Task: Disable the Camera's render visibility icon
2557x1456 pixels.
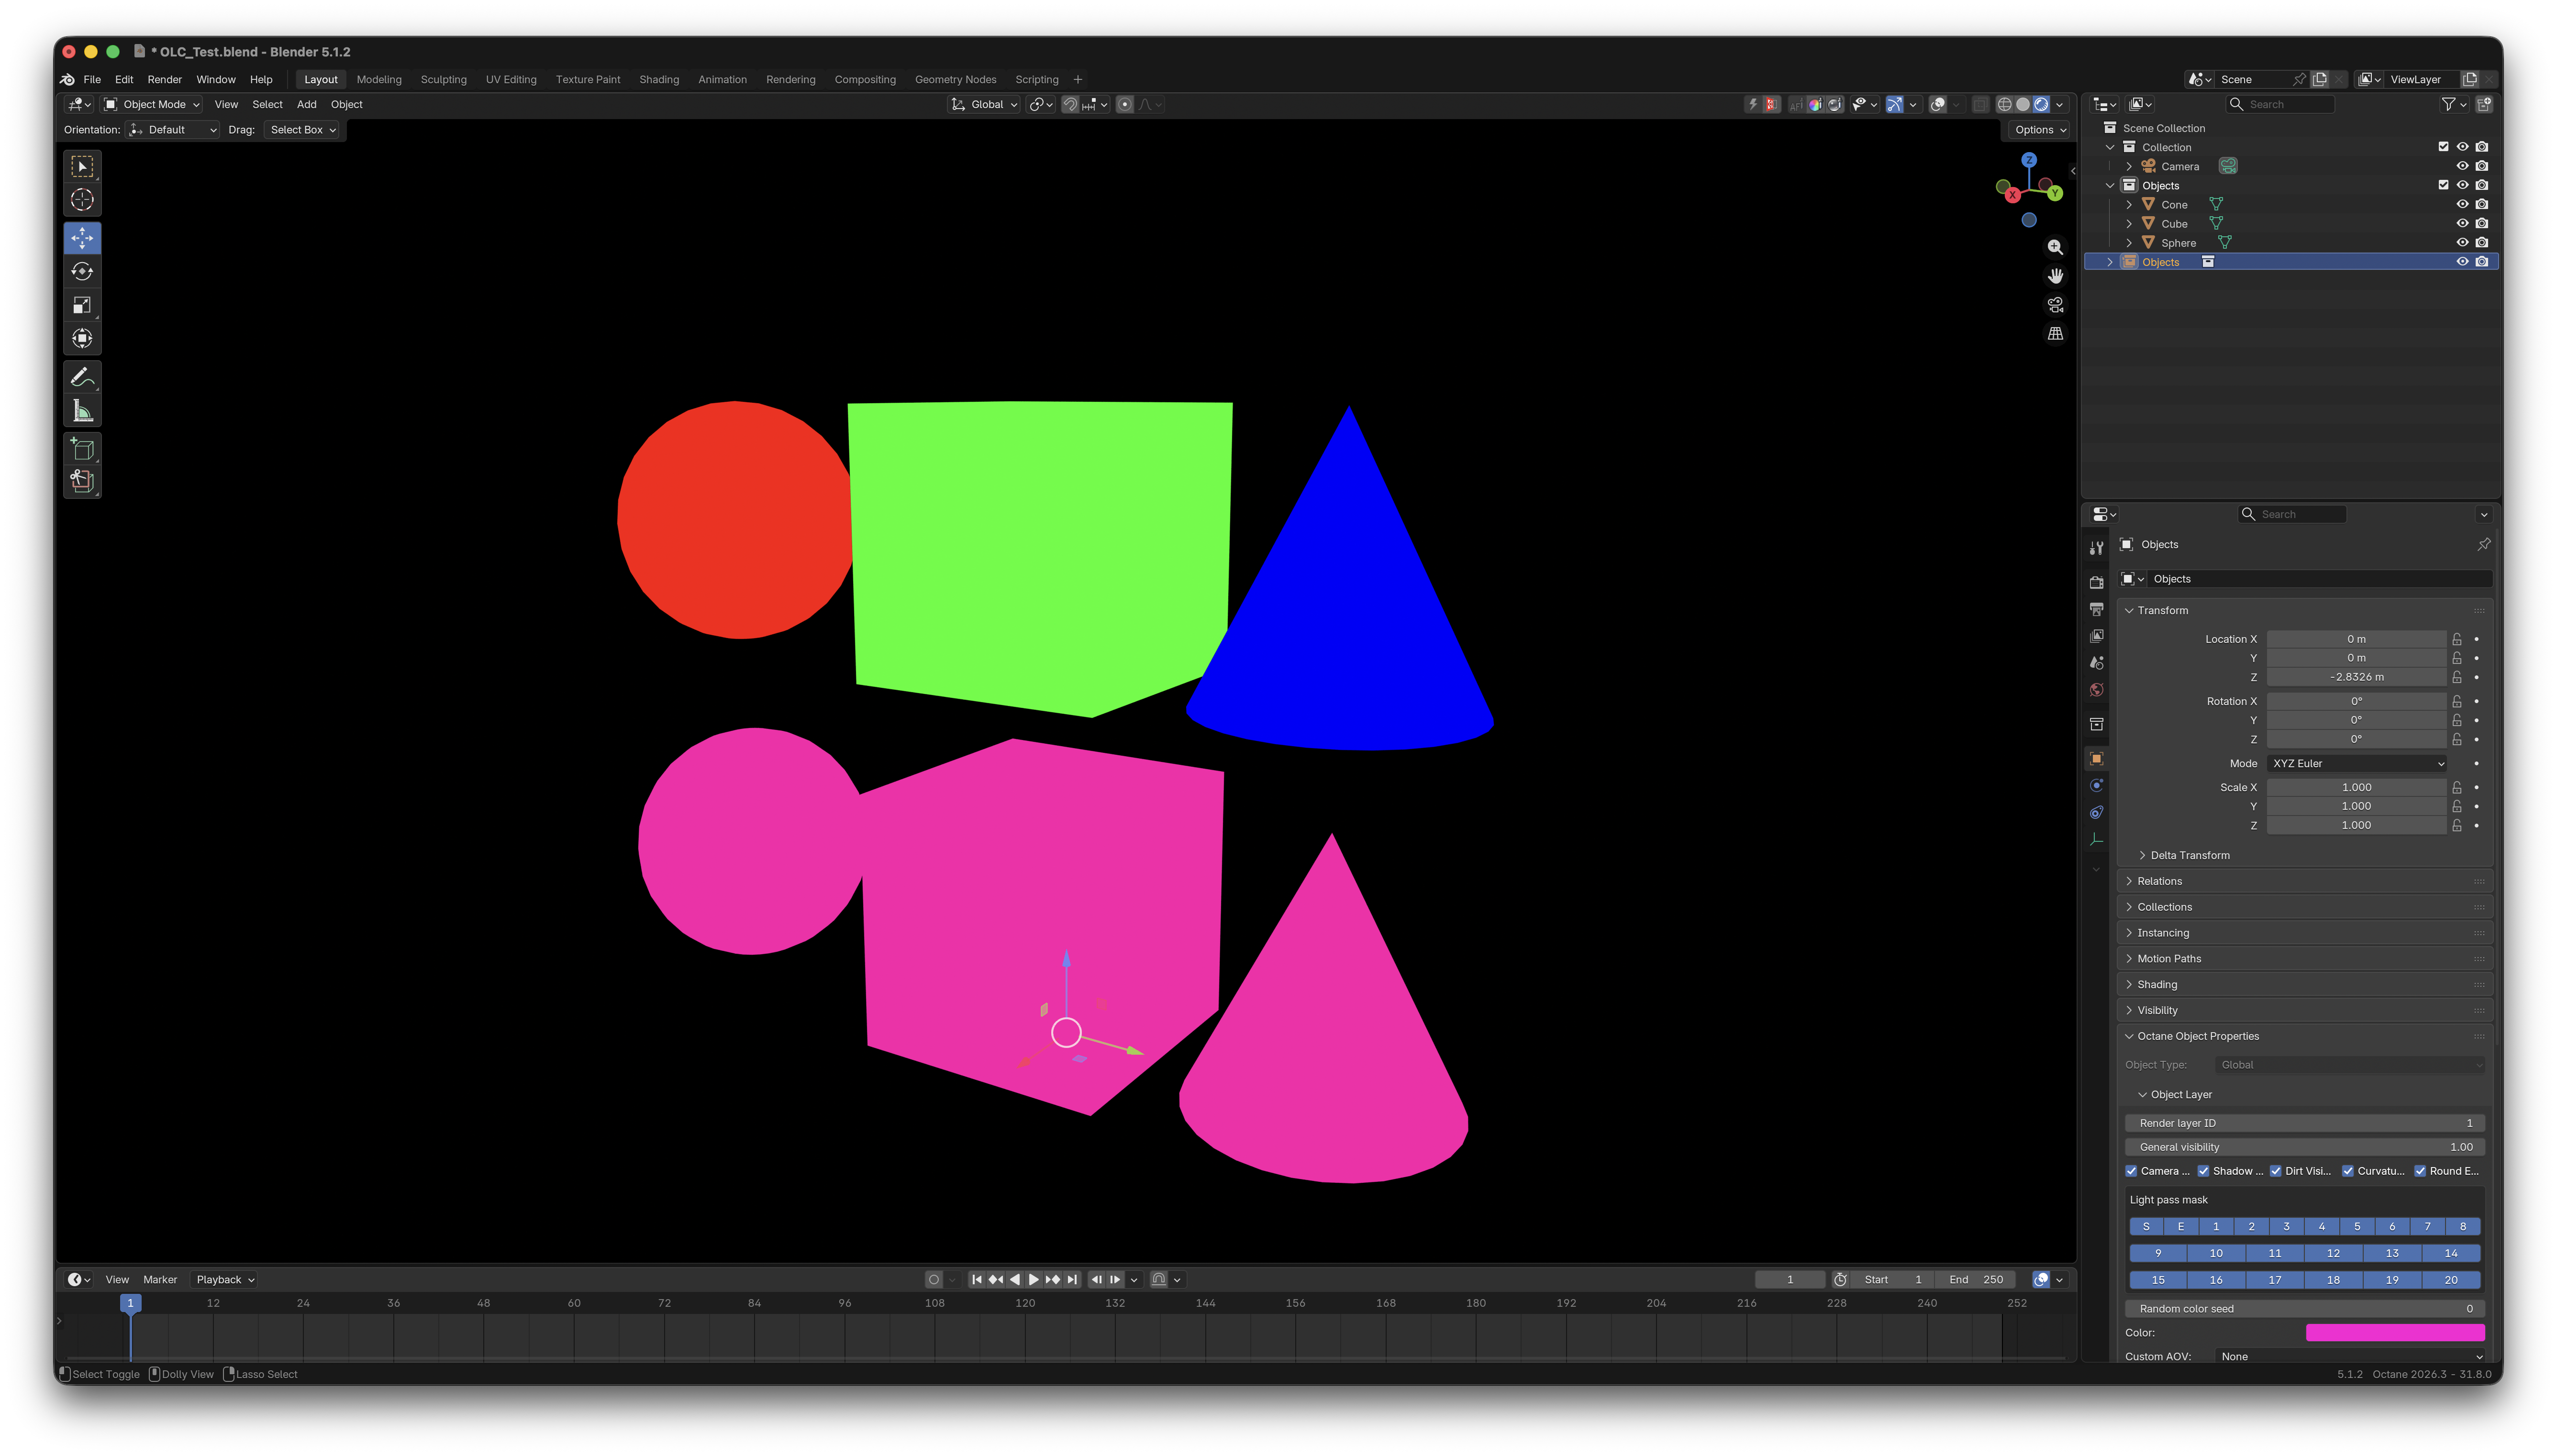Action: point(2481,166)
